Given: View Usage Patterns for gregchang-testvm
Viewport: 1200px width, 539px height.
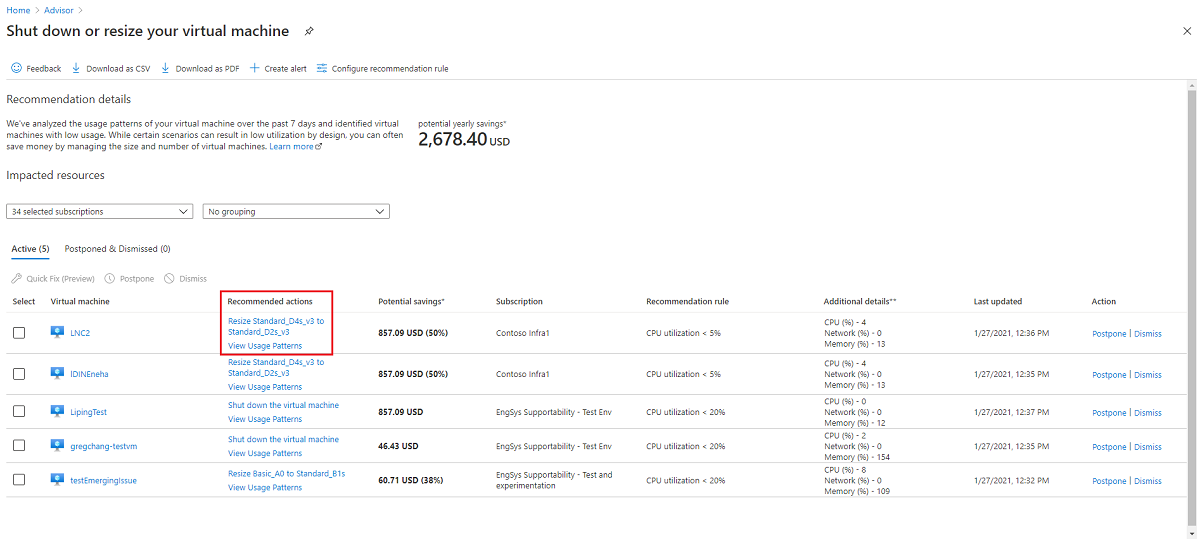Looking at the screenshot, I should [265, 453].
